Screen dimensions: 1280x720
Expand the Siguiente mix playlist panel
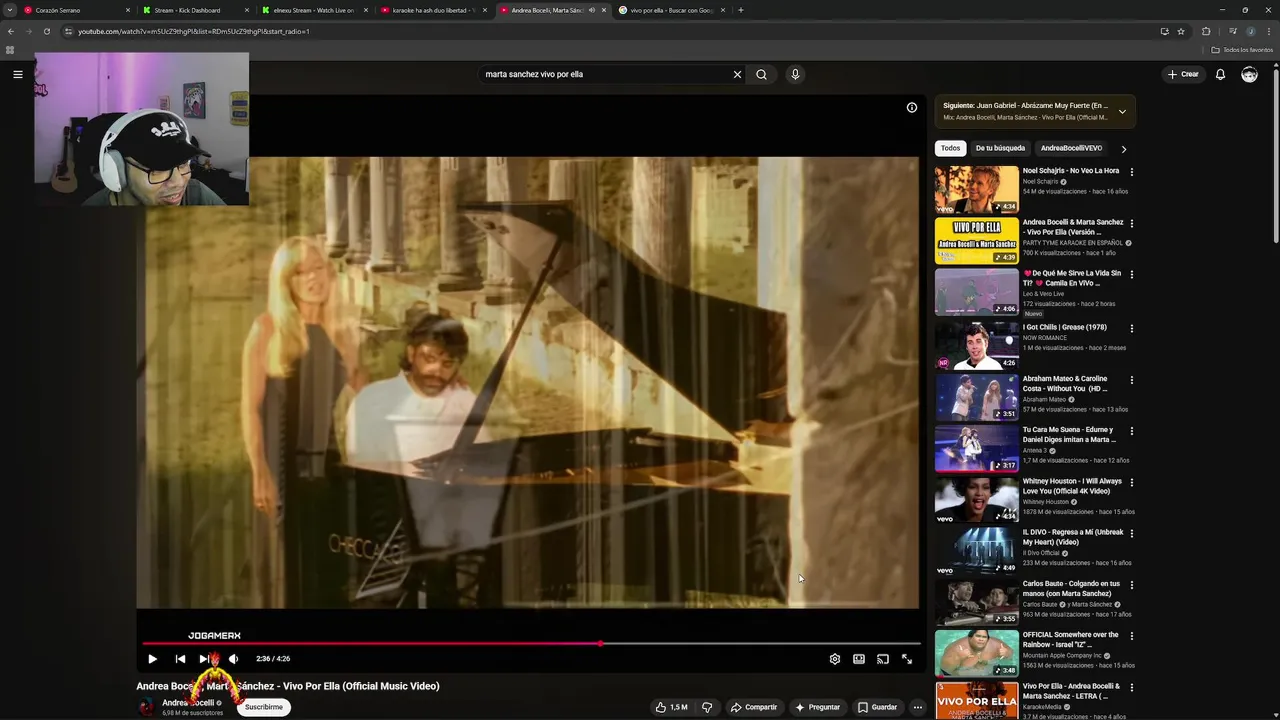click(1122, 111)
